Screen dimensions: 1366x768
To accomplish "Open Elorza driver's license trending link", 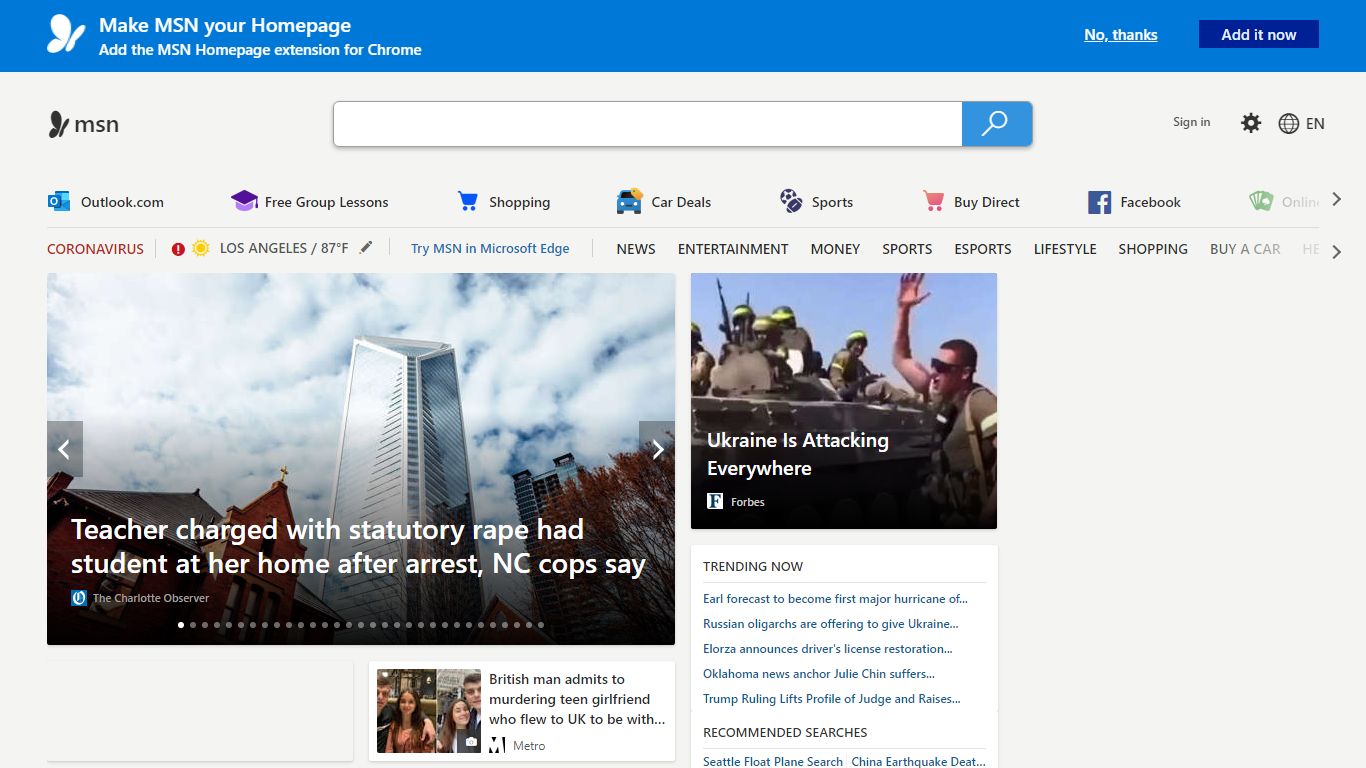I will [x=827, y=649].
